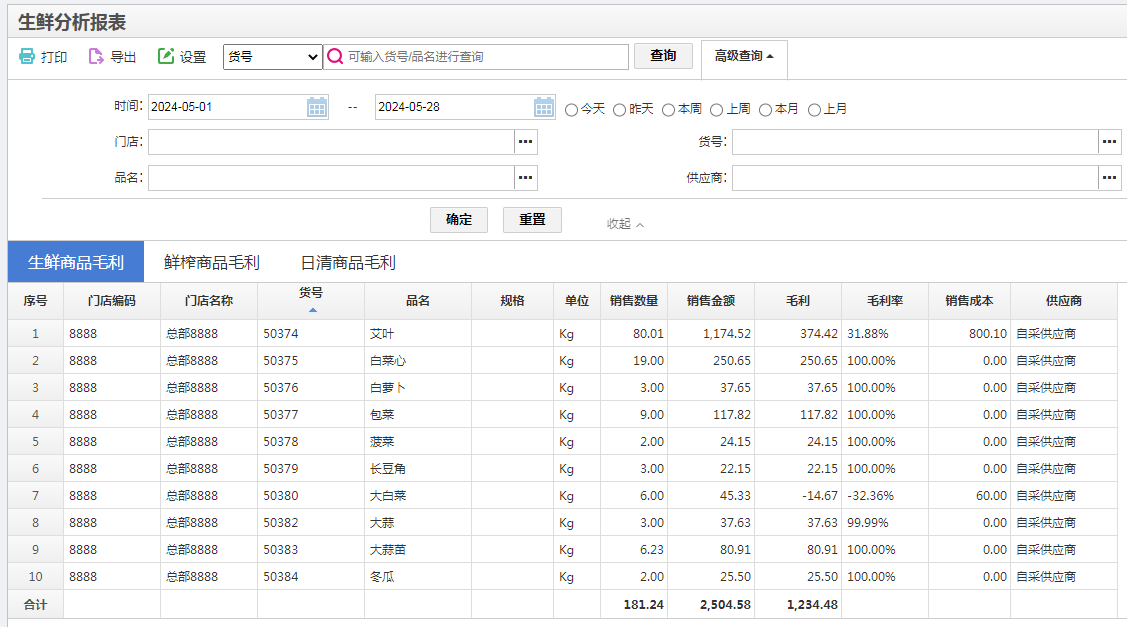
Task: Click the 销售数量 column header
Action: [634, 301]
